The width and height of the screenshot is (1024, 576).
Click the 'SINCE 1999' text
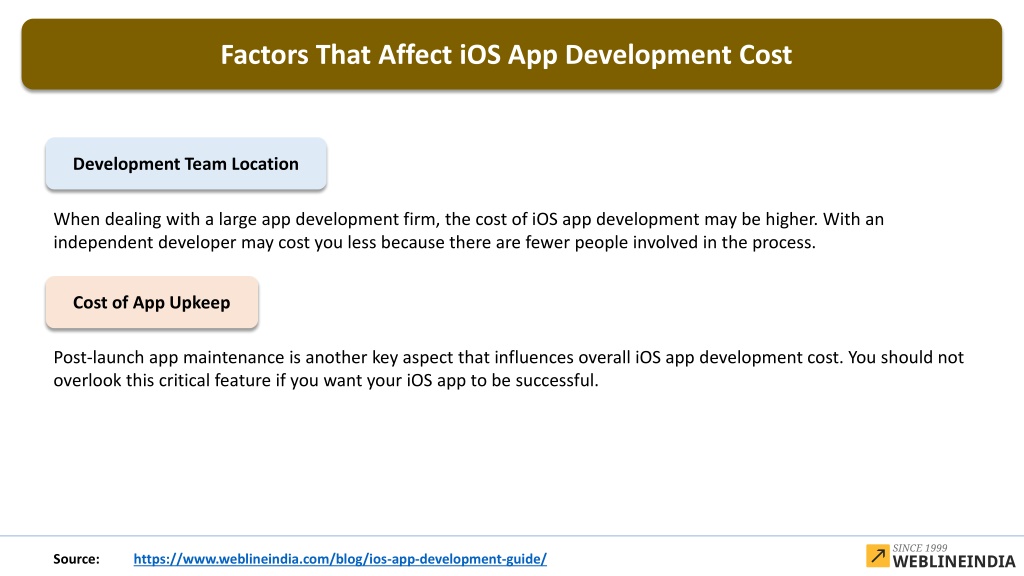920,548
